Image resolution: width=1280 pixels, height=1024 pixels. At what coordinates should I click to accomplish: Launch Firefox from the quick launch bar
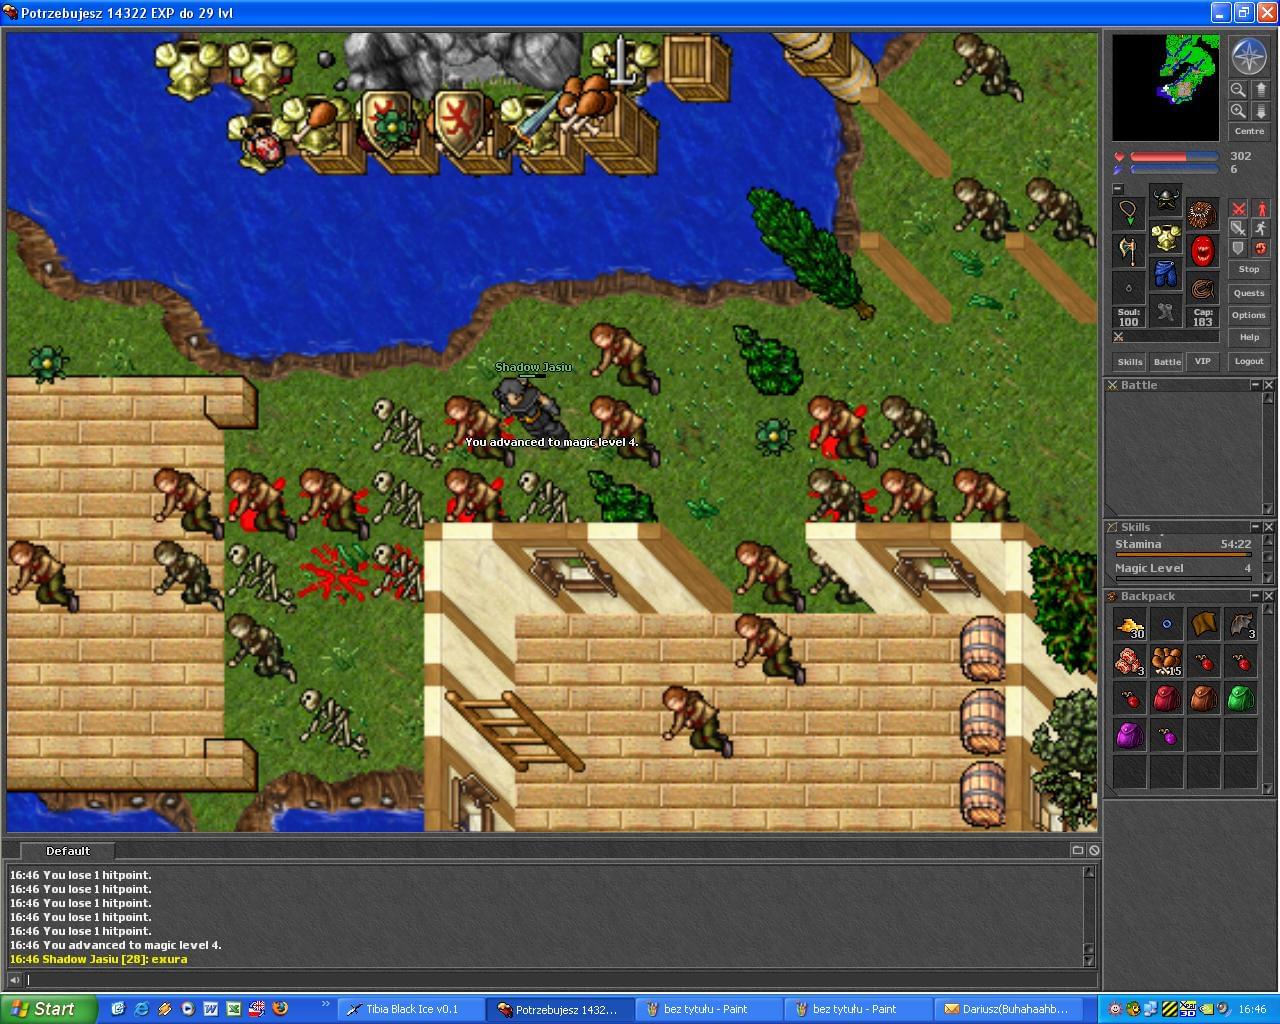coord(279,1009)
